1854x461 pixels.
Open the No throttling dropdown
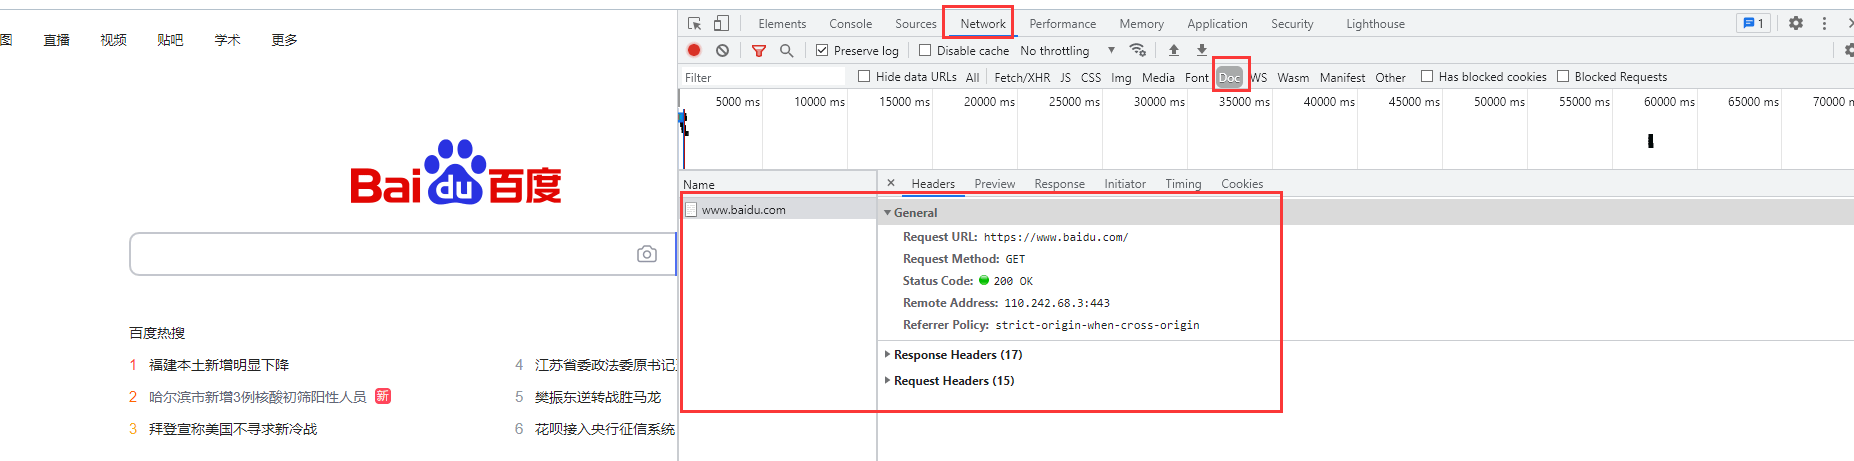tap(1067, 50)
